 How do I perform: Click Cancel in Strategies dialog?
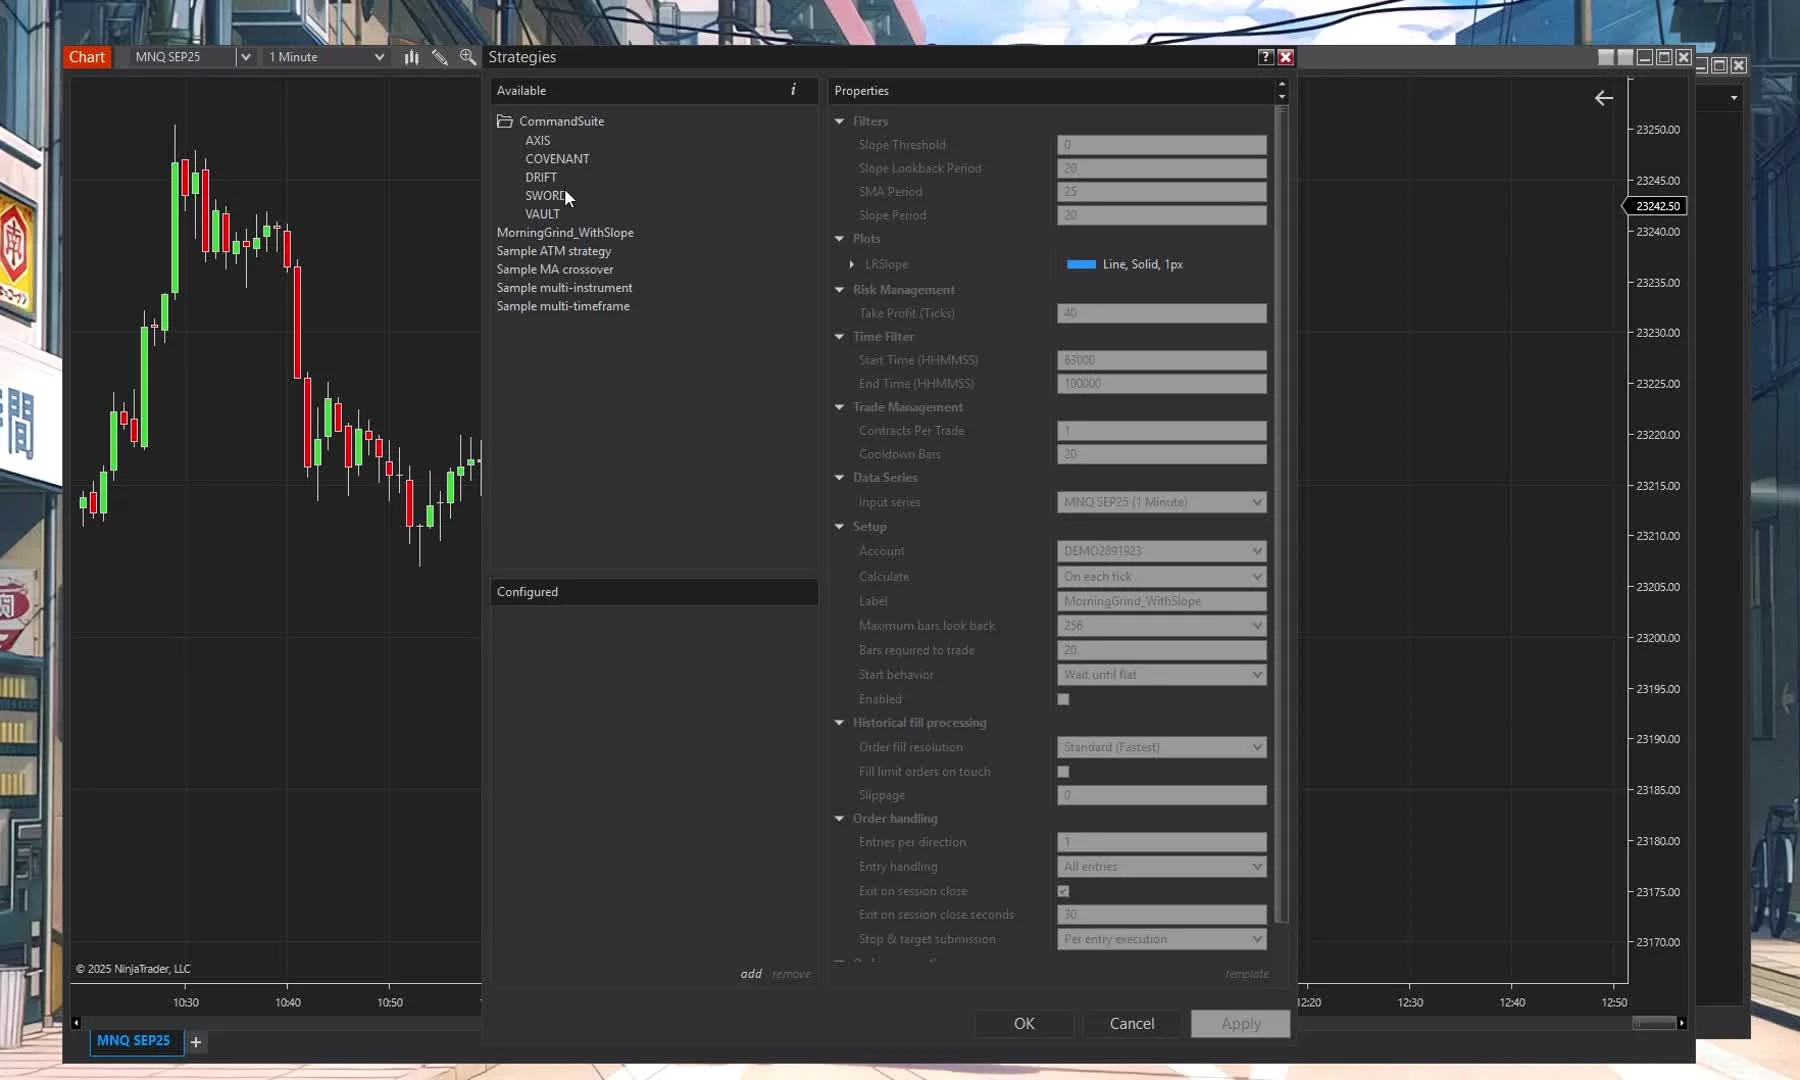1132,1024
